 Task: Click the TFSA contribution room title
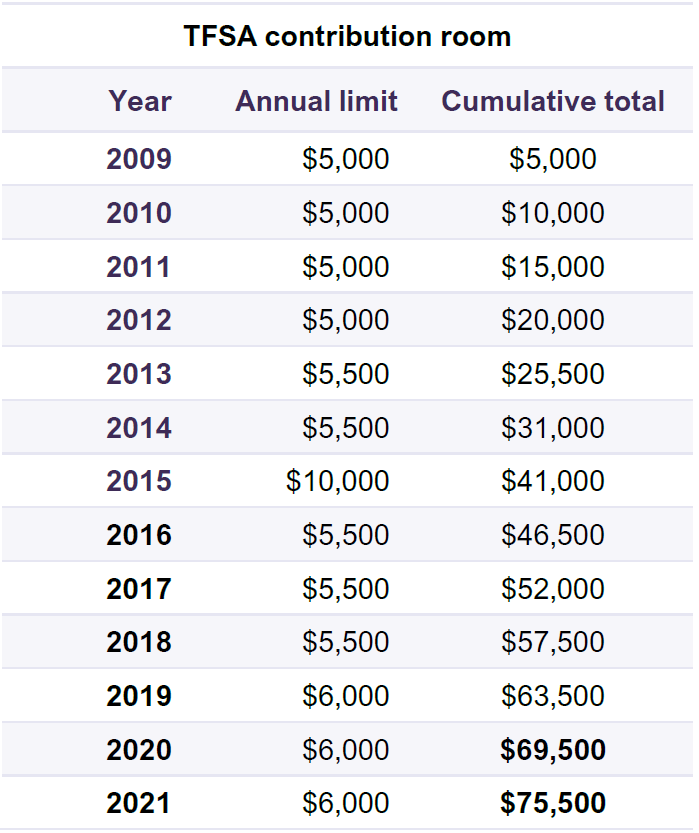point(347,36)
